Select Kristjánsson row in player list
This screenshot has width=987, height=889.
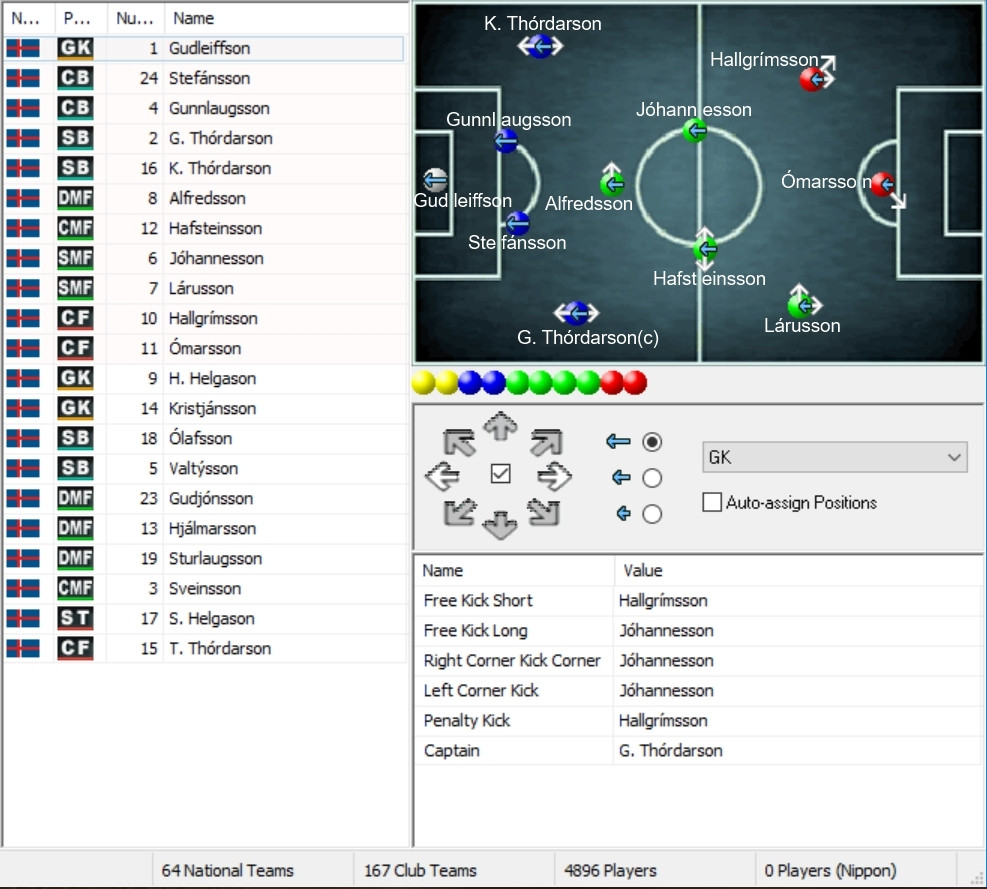[x=204, y=409]
